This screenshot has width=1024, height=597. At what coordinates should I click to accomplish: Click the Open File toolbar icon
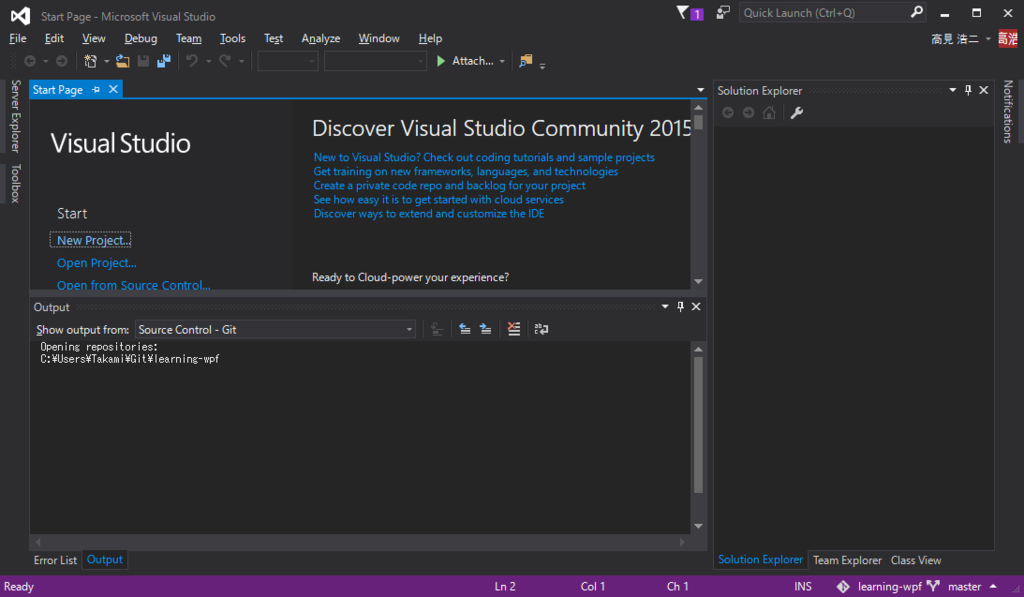(123, 61)
